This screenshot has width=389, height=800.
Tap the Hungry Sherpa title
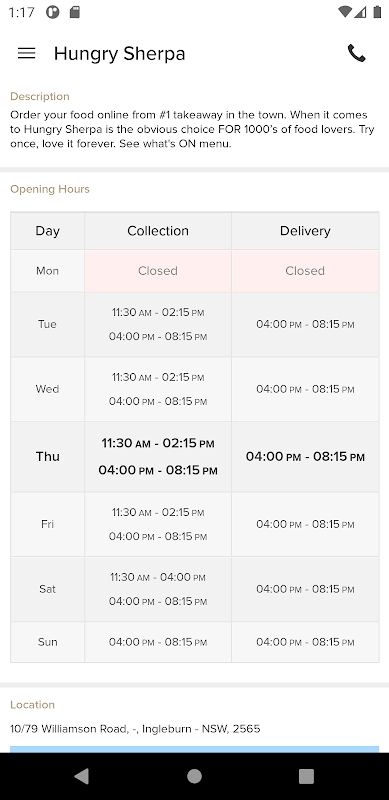pos(119,54)
